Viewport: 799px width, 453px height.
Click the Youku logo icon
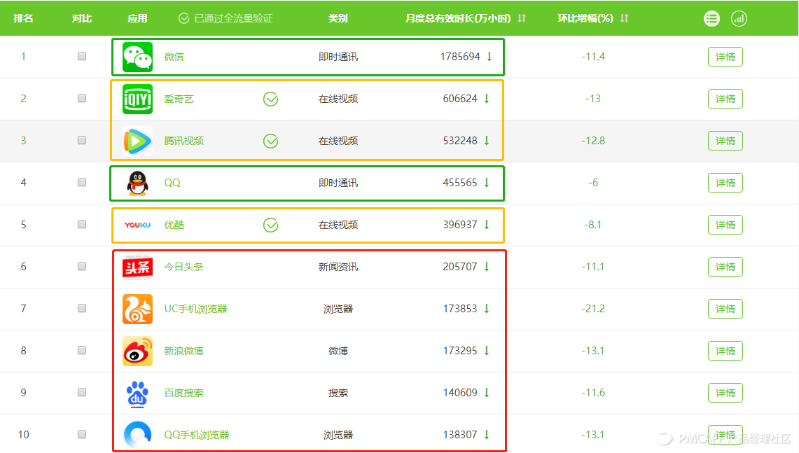138,225
